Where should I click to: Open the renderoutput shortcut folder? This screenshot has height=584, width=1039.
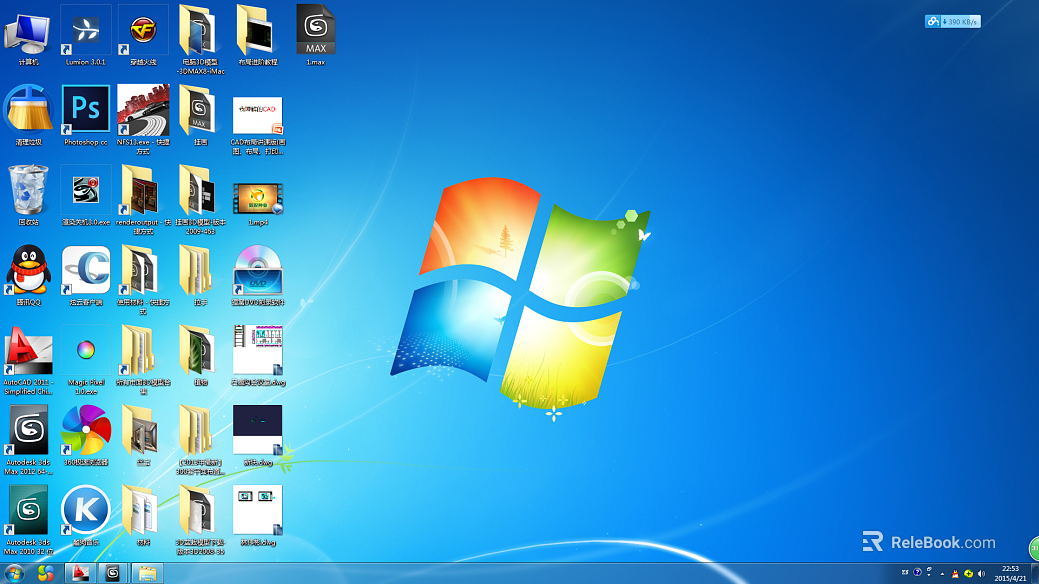tap(143, 199)
